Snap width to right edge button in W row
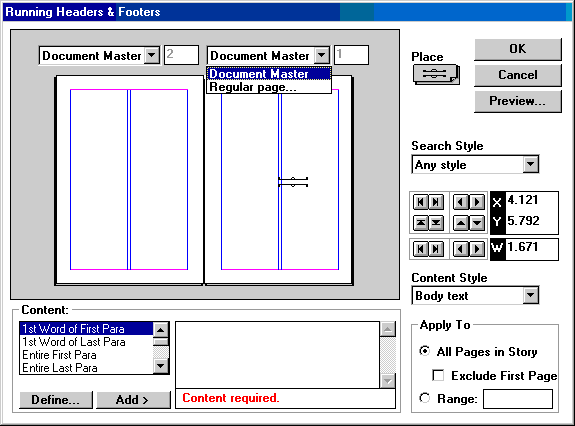 (436, 249)
